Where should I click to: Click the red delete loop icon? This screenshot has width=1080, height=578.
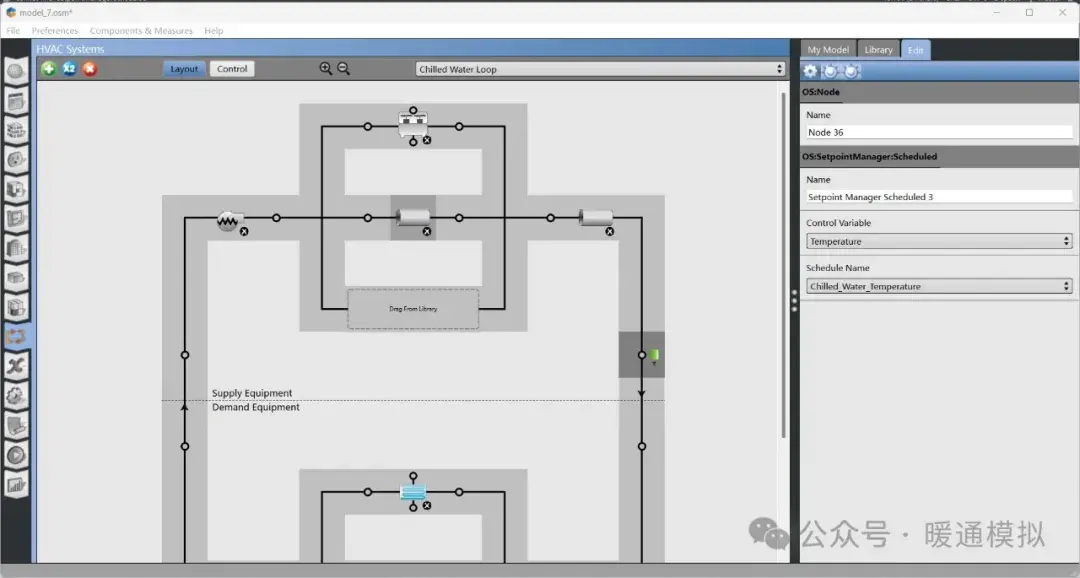89,68
